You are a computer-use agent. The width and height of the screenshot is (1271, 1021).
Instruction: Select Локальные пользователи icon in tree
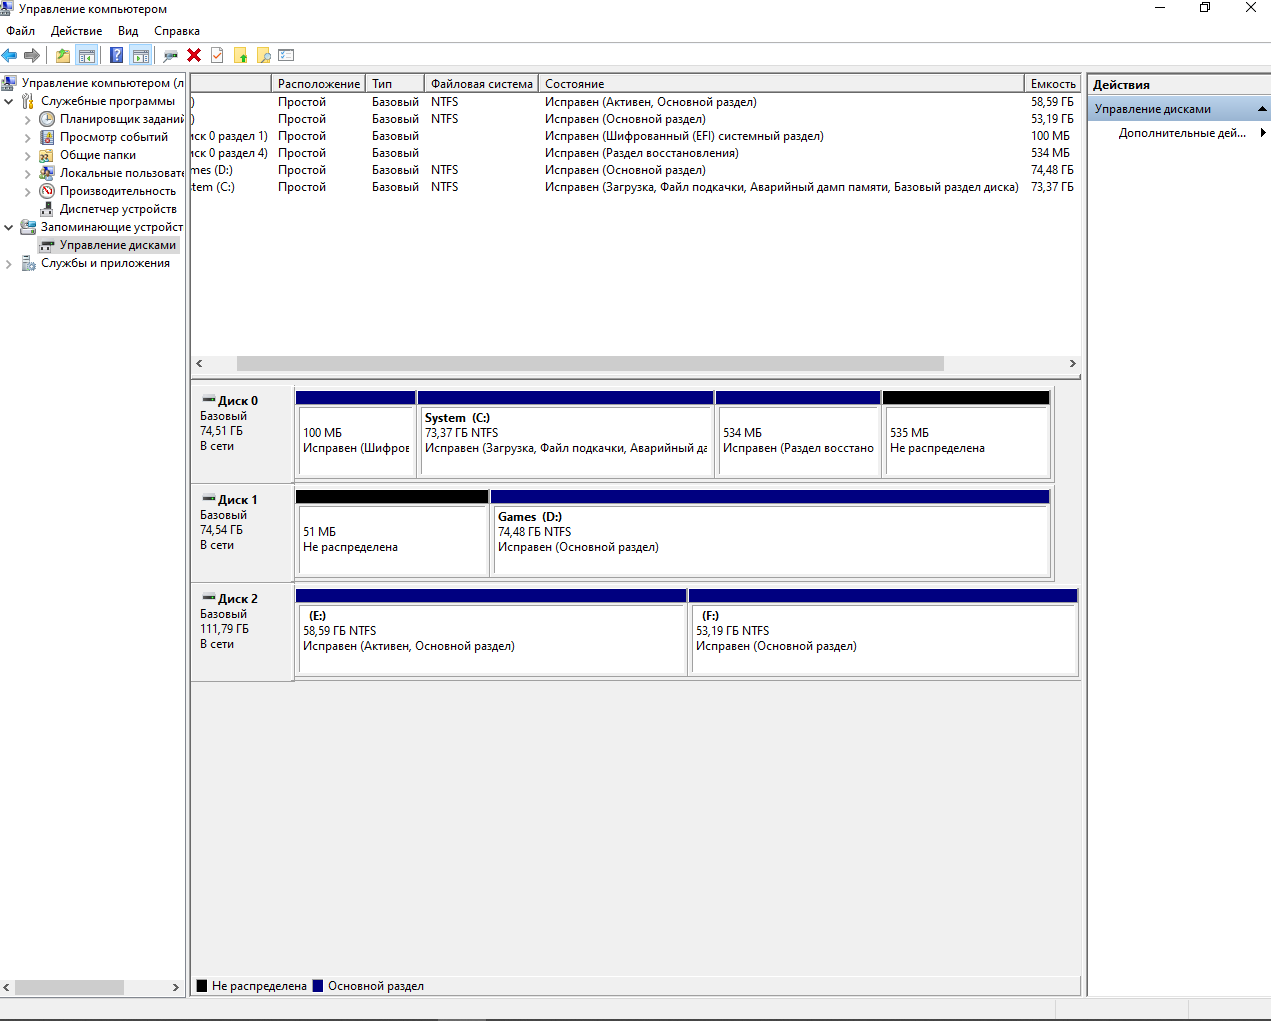47,173
